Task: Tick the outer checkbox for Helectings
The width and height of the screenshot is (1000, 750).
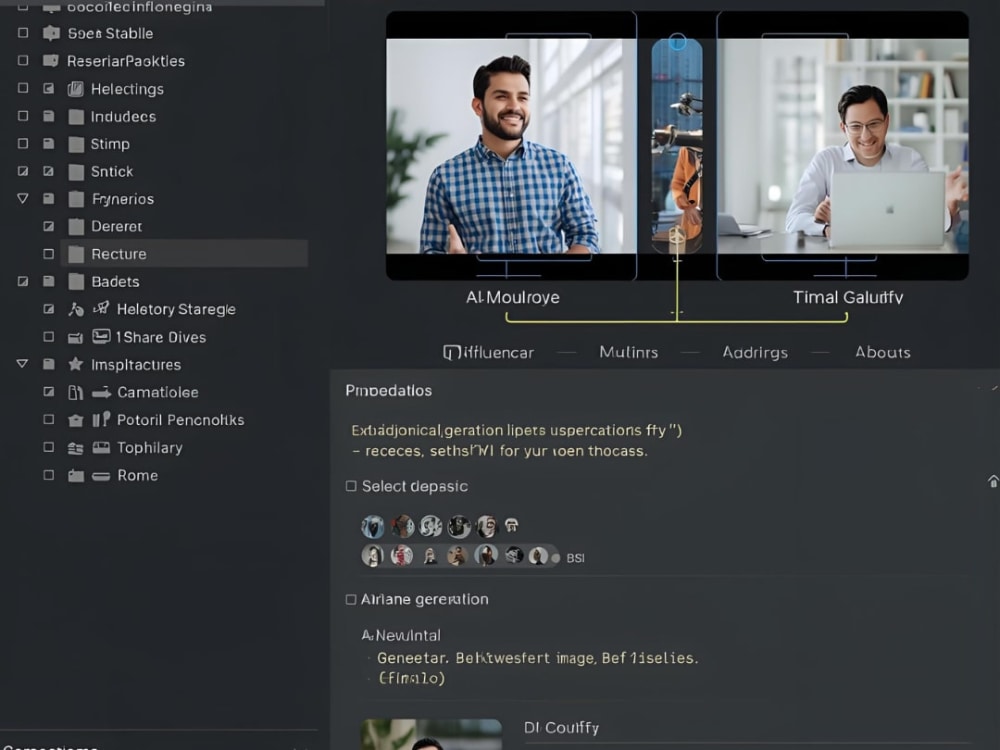Action: [x=23, y=88]
